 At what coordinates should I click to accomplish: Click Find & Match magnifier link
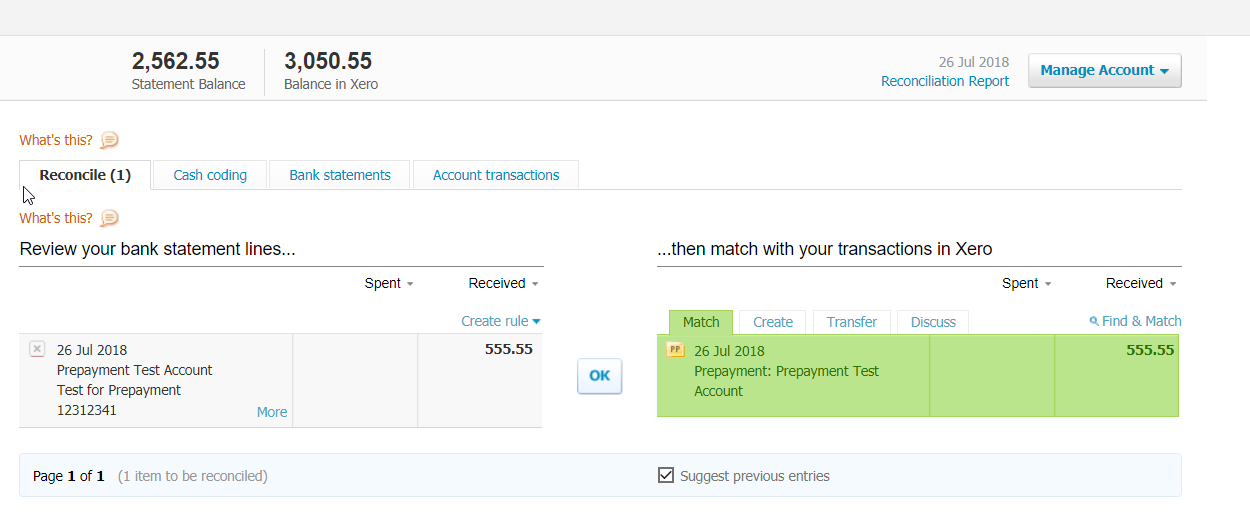[1135, 321]
